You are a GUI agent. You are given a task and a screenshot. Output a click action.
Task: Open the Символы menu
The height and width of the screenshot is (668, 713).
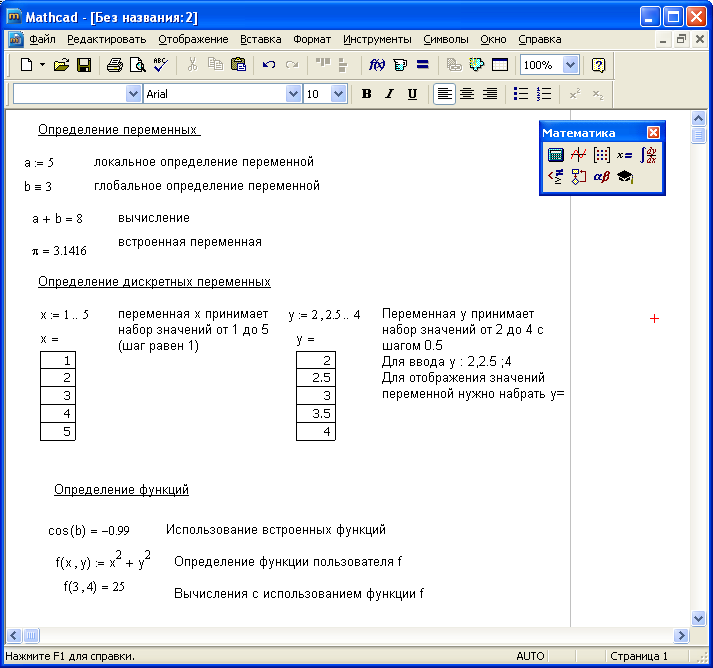(446, 40)
